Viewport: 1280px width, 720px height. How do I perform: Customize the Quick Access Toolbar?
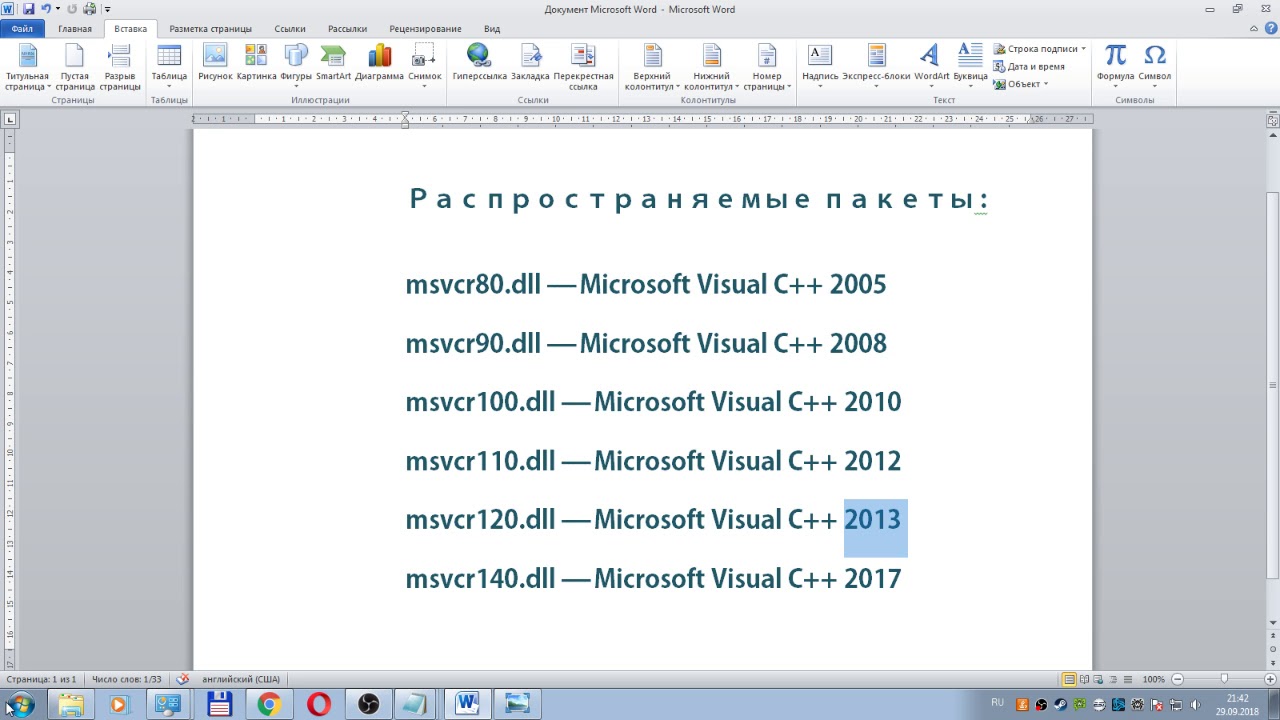[107, 9]
